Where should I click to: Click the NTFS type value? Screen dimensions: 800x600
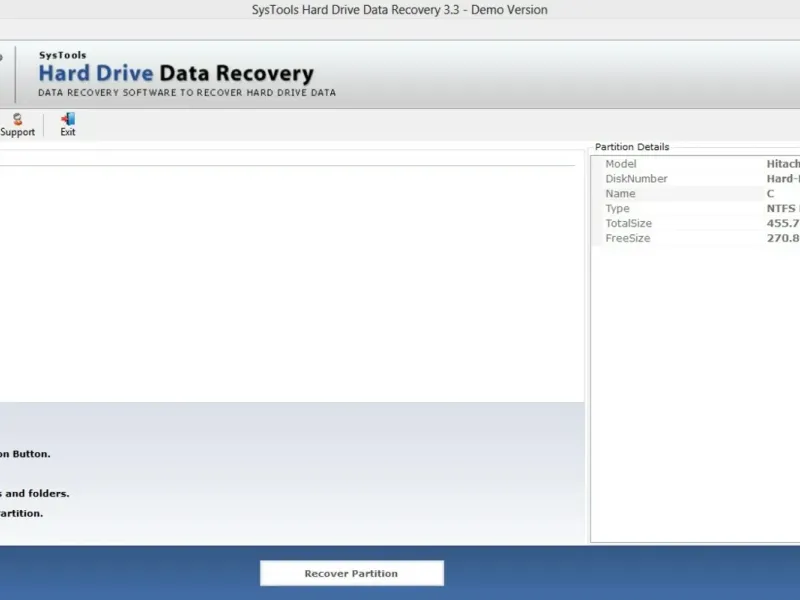(783, 208)
